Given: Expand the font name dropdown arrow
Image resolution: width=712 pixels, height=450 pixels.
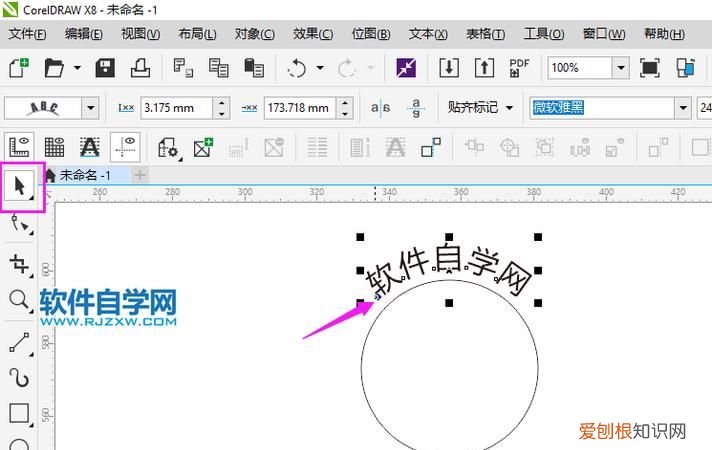Looking at the screenshot, I should [x=683, y=108].
